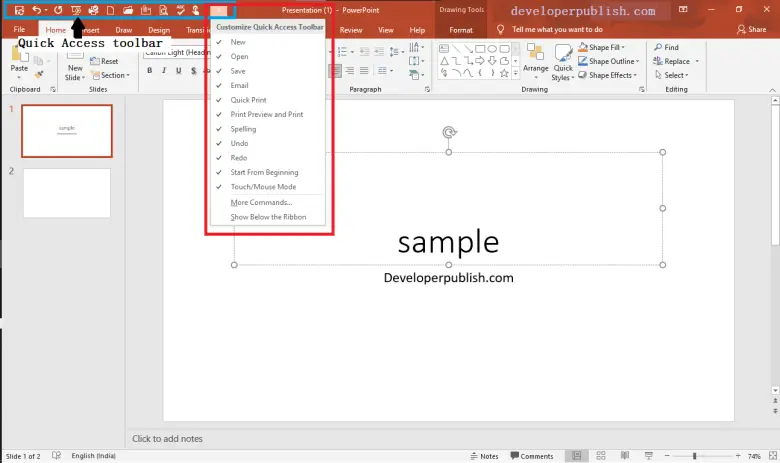Select the oval shape in gallery

492,49
